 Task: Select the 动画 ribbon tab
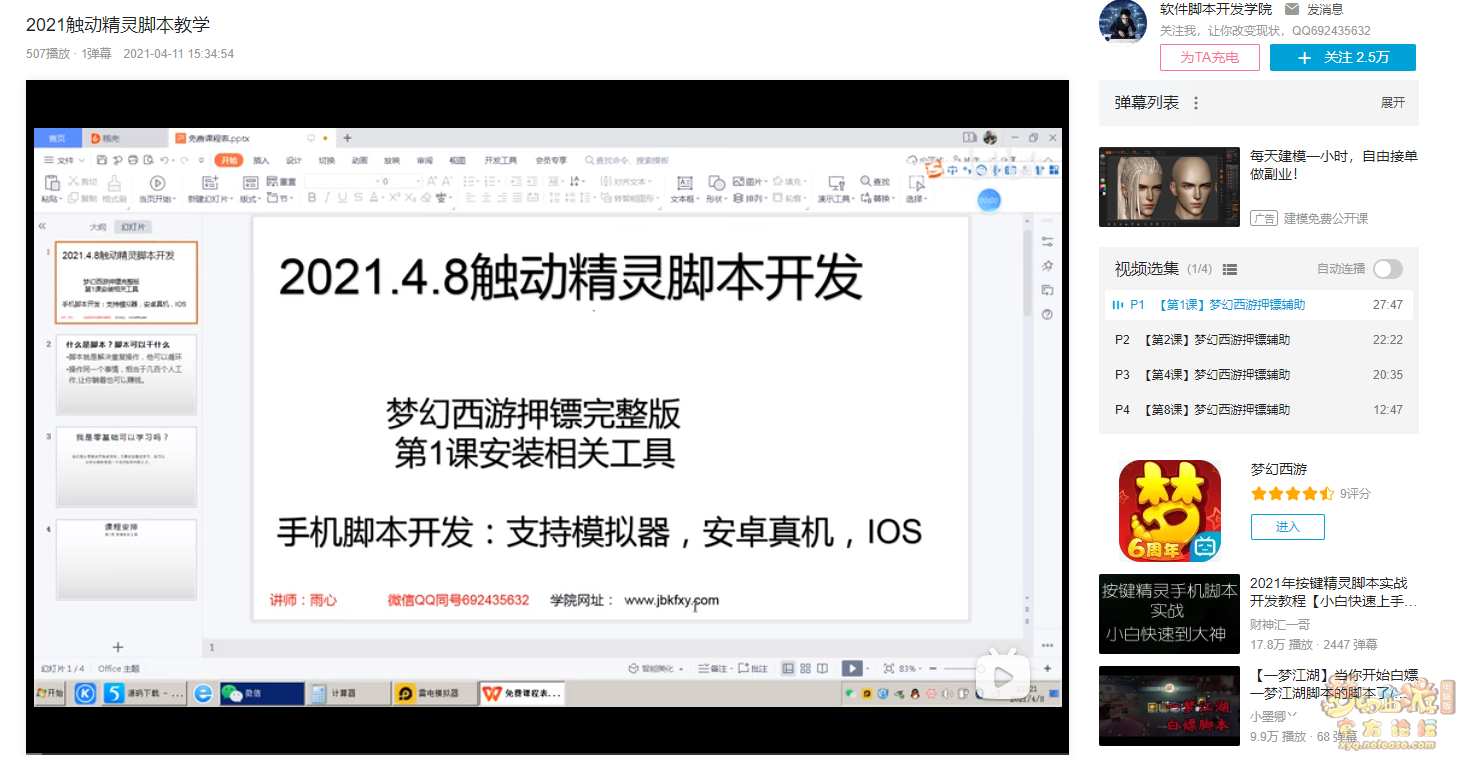359,160
